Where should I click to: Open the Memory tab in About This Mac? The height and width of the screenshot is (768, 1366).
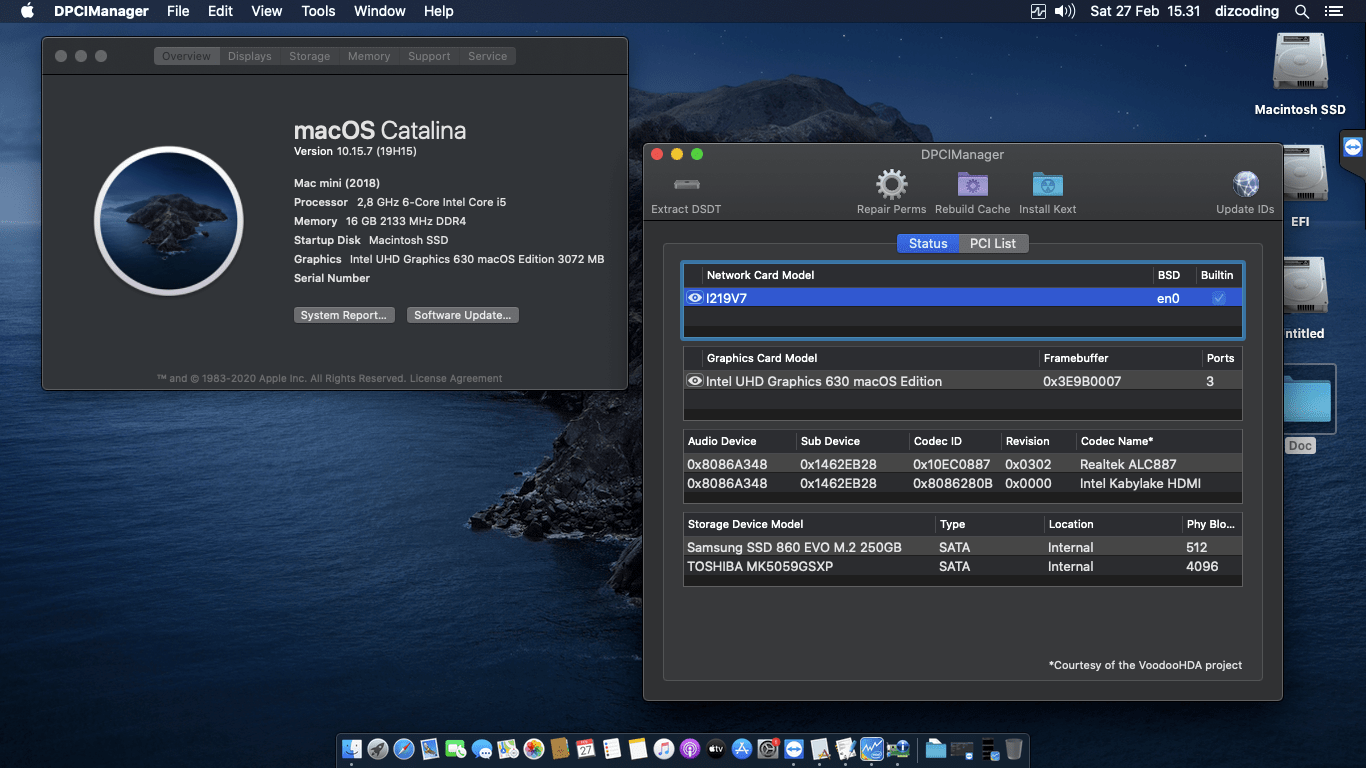[369, 56]
